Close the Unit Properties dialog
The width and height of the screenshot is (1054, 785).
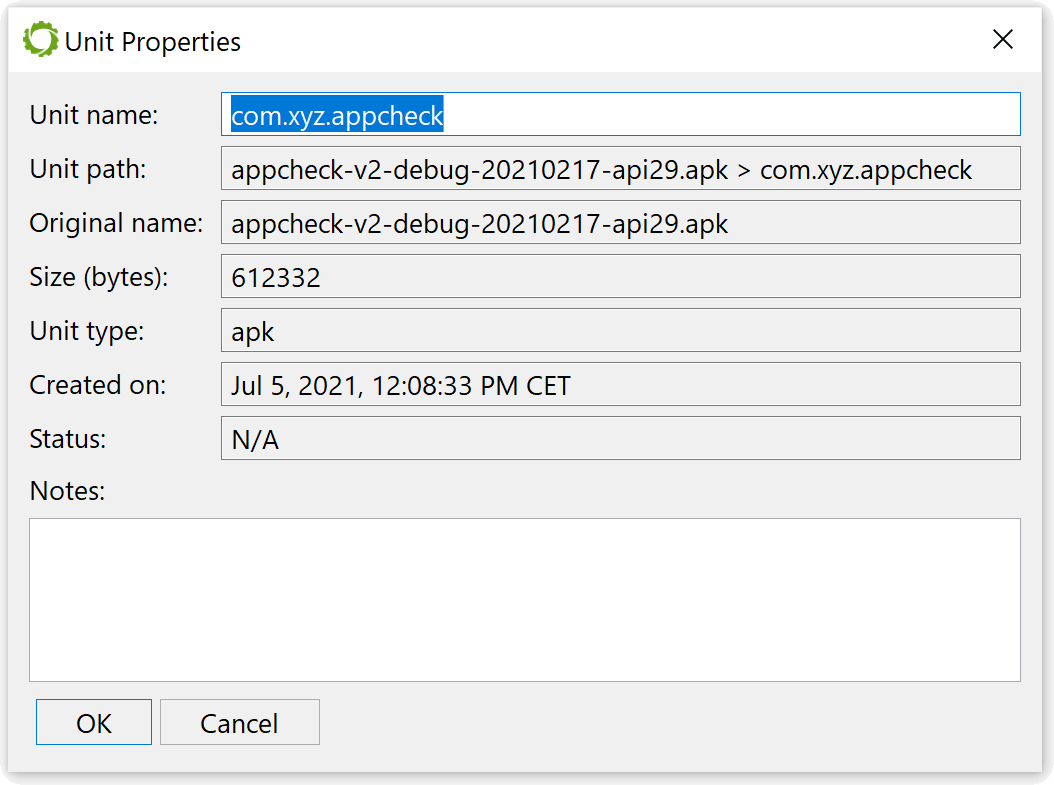pos(1002,39)
